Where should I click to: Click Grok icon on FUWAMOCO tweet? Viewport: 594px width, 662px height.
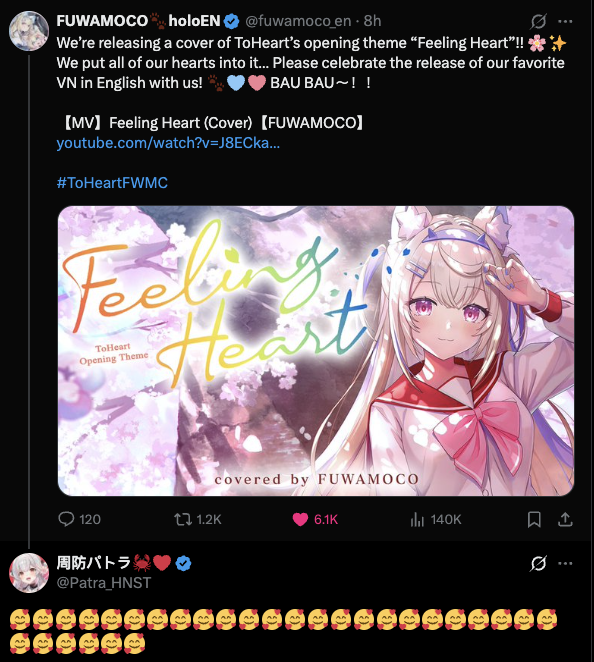pyautogui.click(x=539, y=21)
